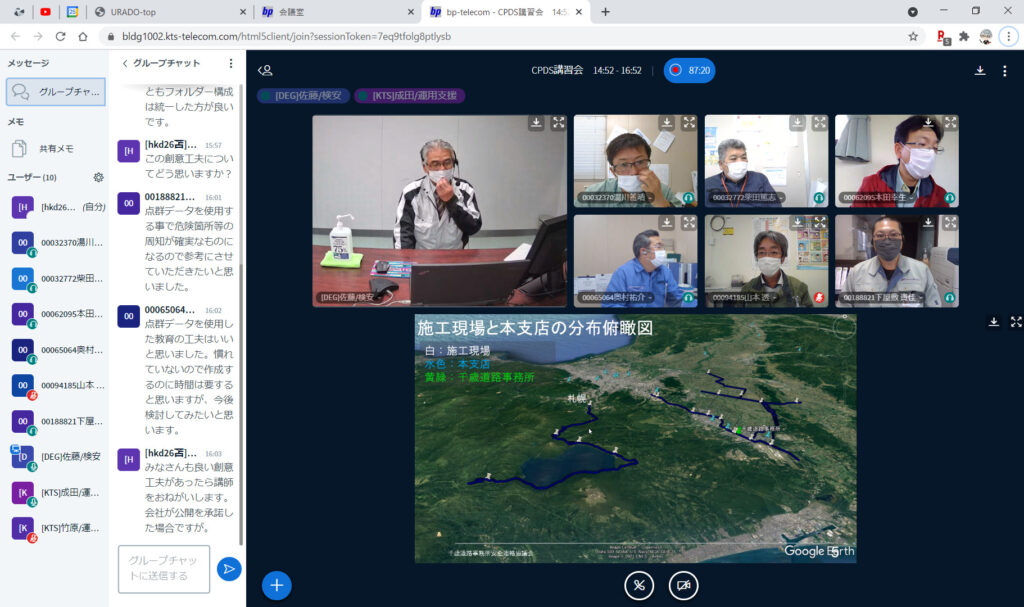The image size is (1024, 607).
Task: Fullscreen the [DEG]佐藤/検安 webcam
Action: click(x=558, y=123)
